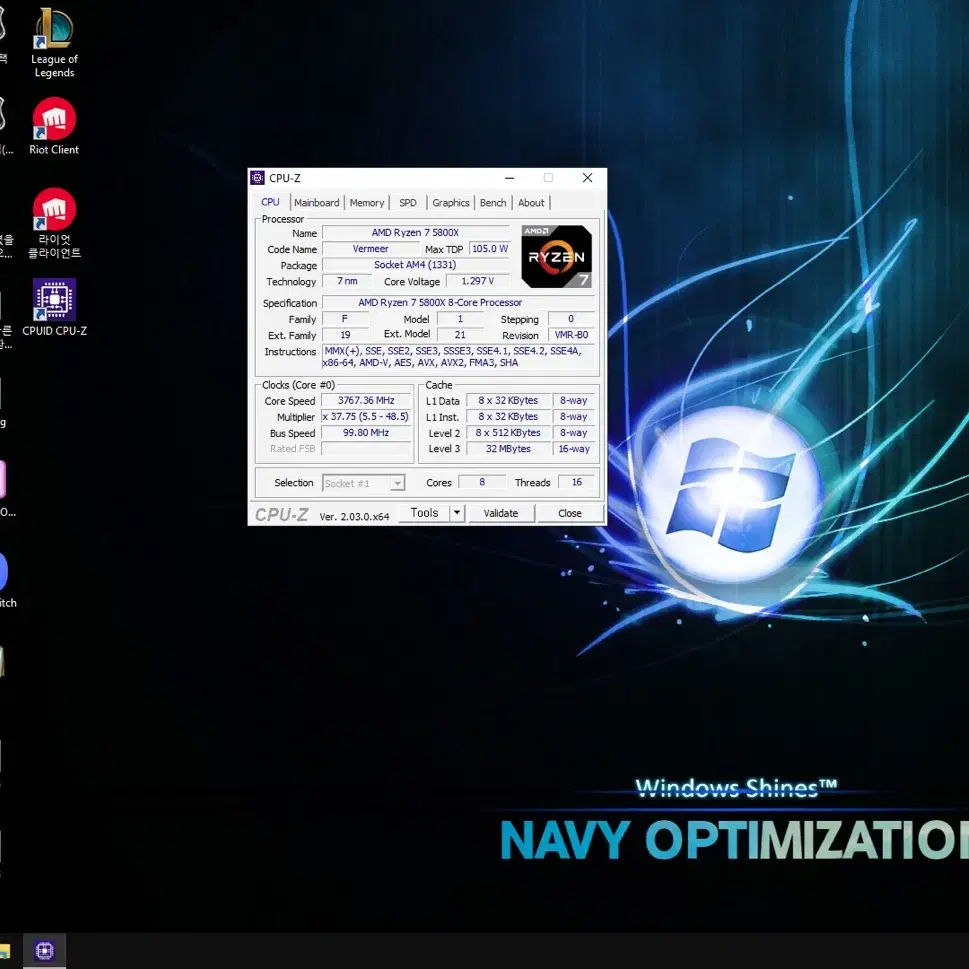Click the Core Voltage value 1.297 V
Screen dimensions: 969x969
coord(478,281)
